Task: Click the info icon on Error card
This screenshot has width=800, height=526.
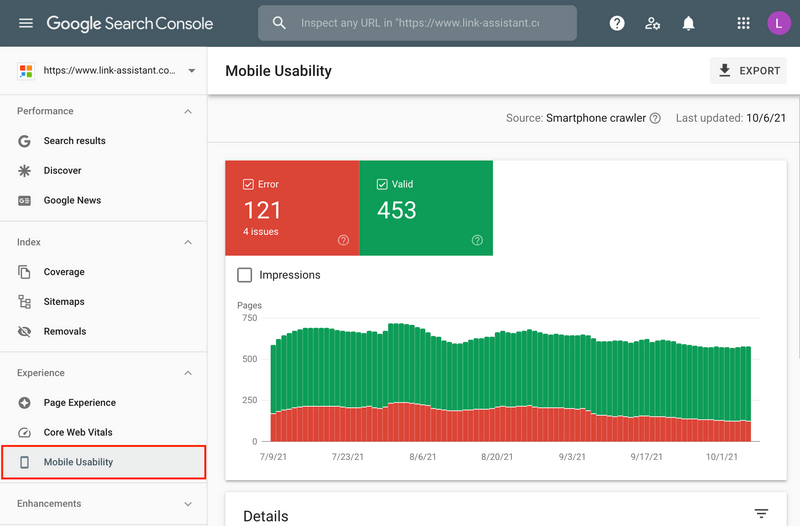Action: point(343,240)
